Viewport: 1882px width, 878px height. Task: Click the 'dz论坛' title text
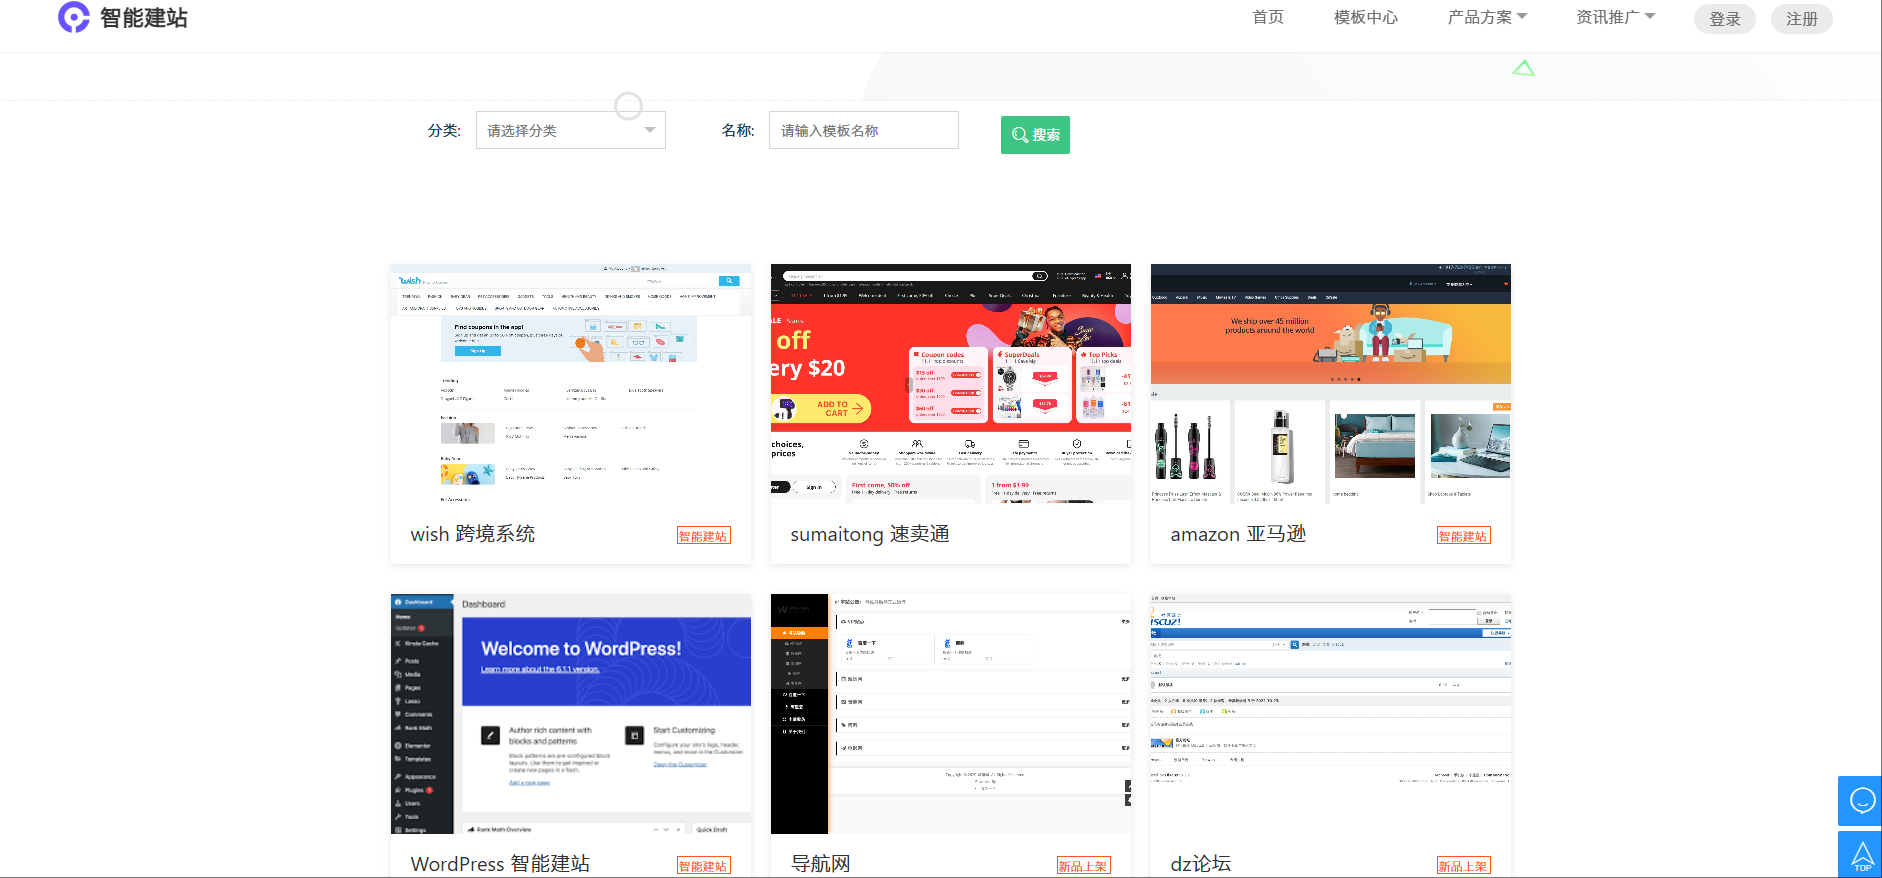tap(1201, 864)
